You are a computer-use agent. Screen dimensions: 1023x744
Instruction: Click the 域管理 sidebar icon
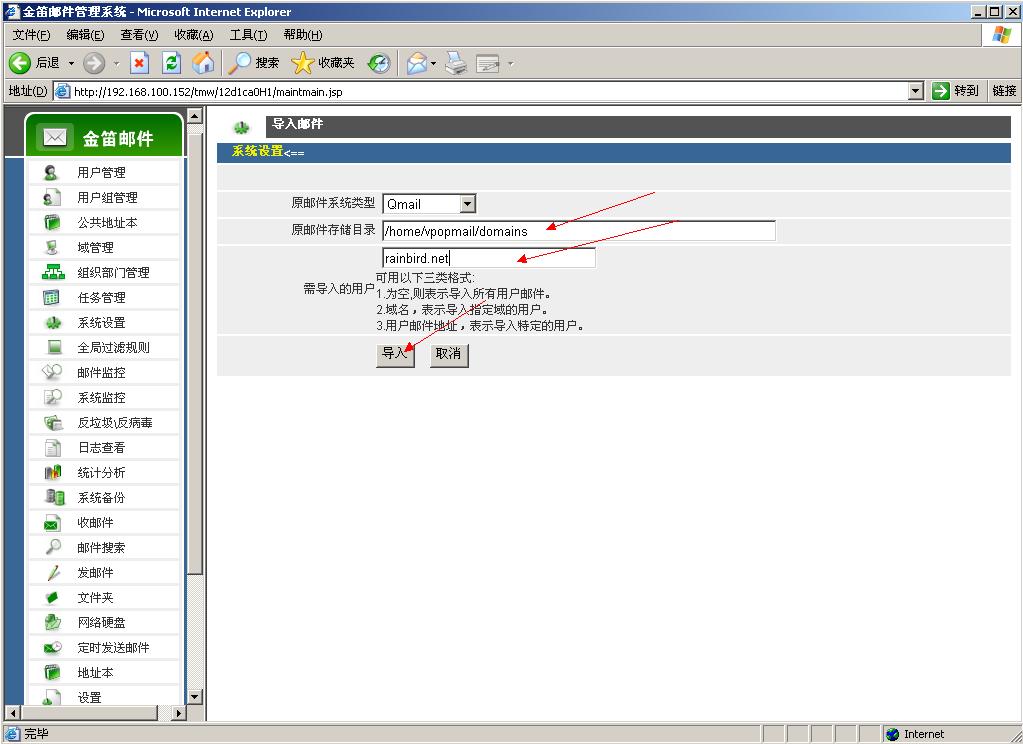[52, 247]
